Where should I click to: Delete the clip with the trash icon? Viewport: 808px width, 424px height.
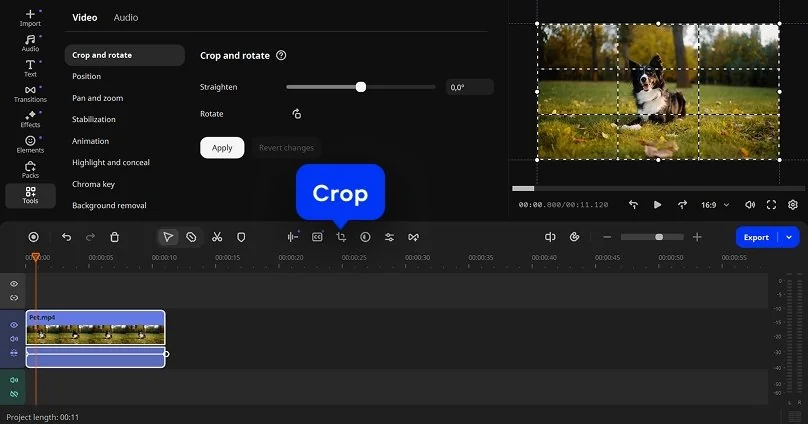click(114, 237)
